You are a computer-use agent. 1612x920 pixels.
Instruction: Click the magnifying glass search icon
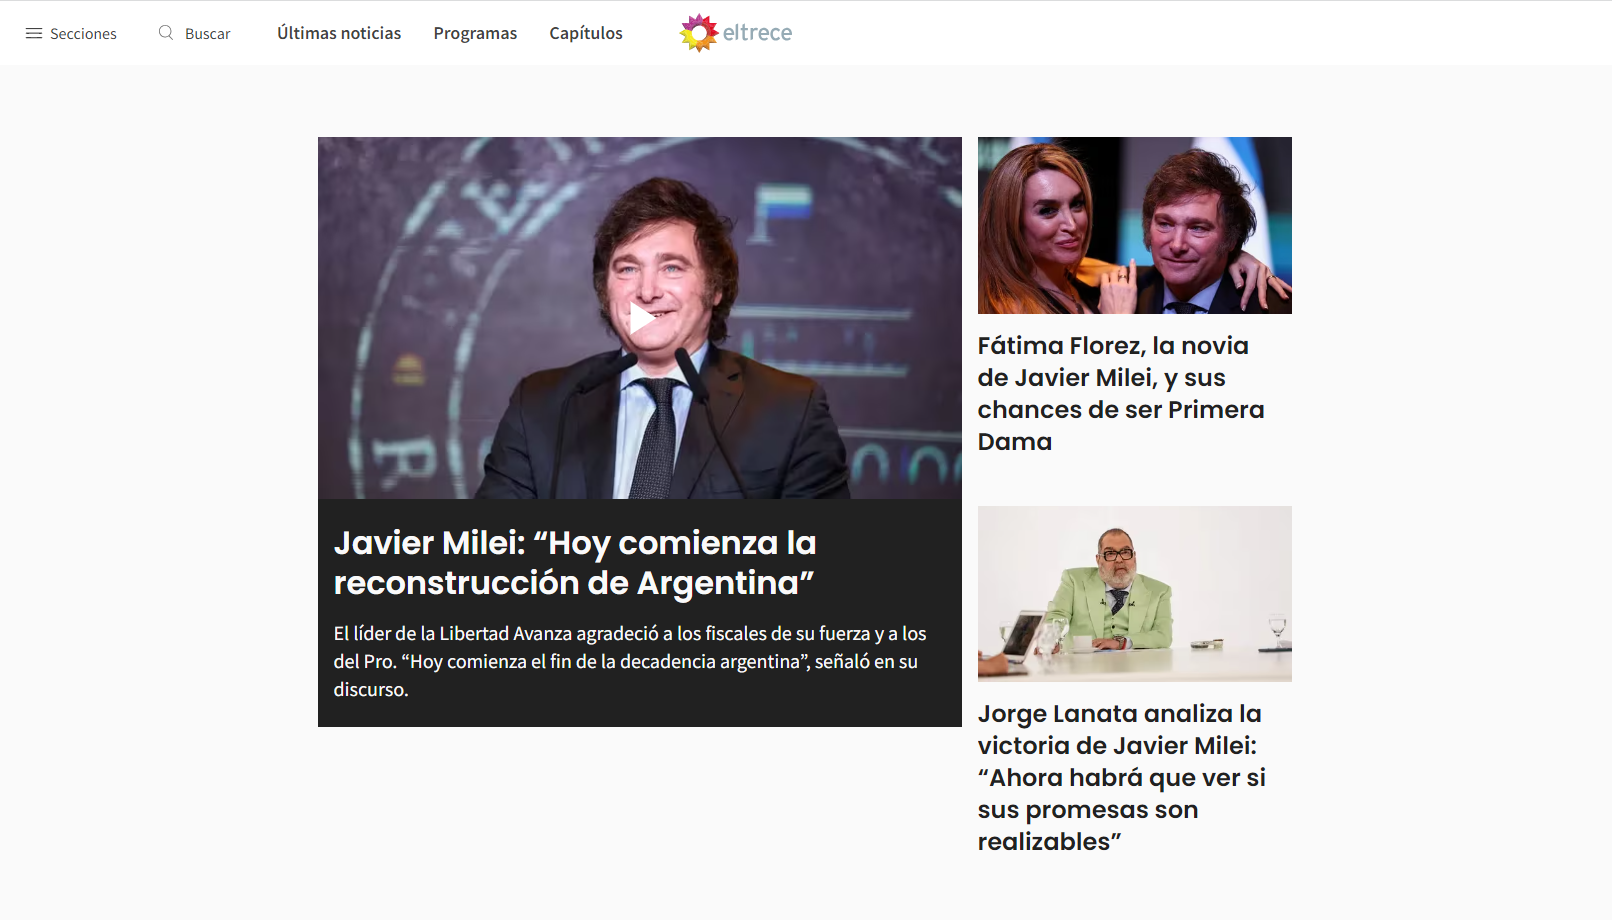click(x=166, y=33)
